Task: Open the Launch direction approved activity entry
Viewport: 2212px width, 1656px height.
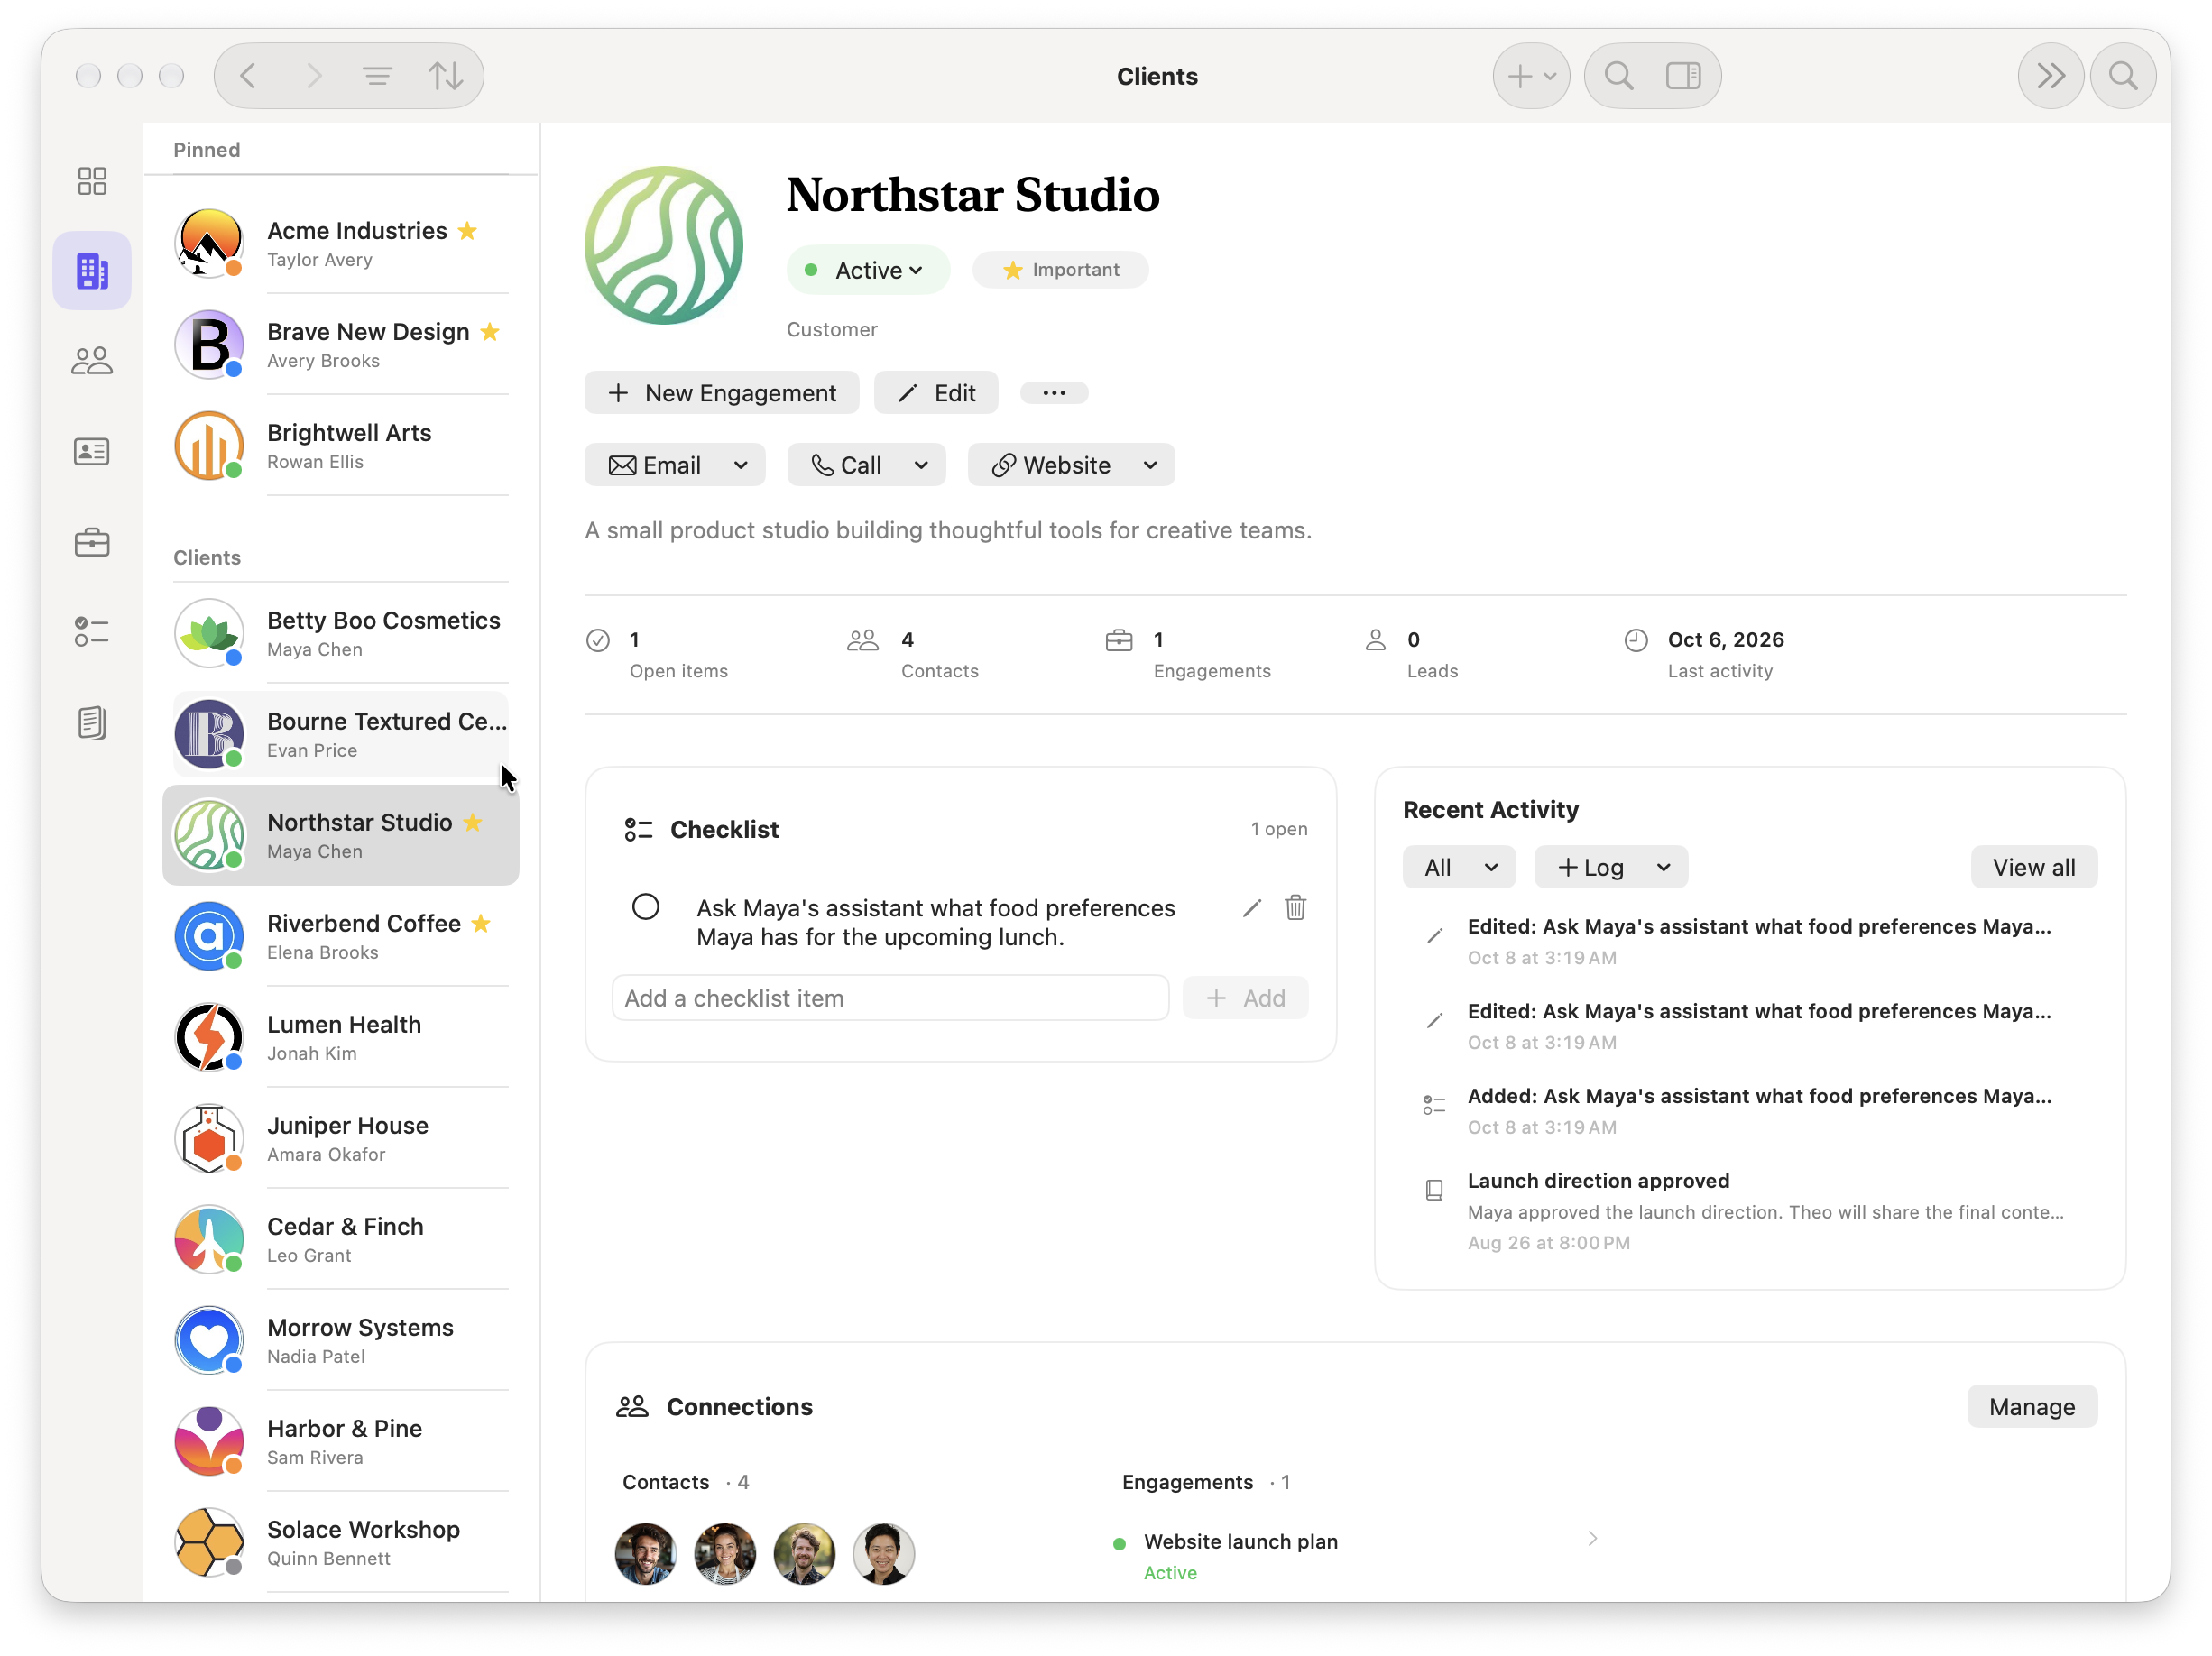Action: click(x=1748, y=1211)
